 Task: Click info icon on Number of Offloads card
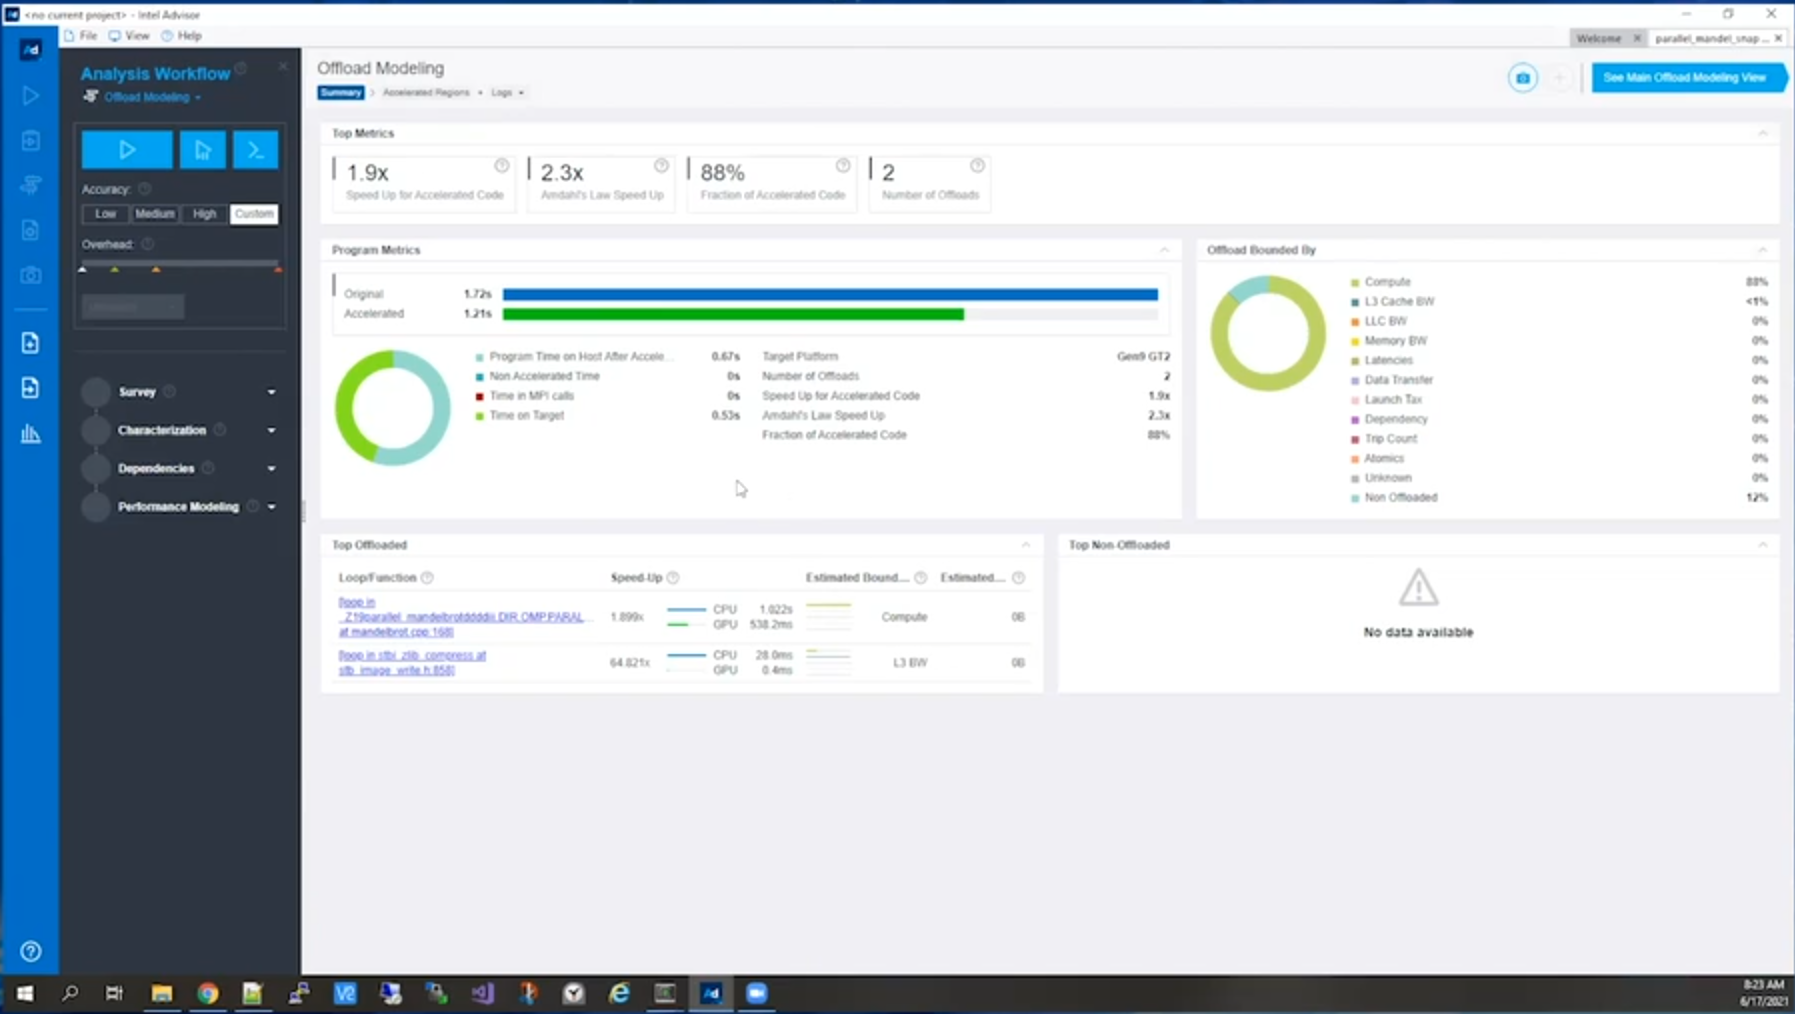[977, 166]
